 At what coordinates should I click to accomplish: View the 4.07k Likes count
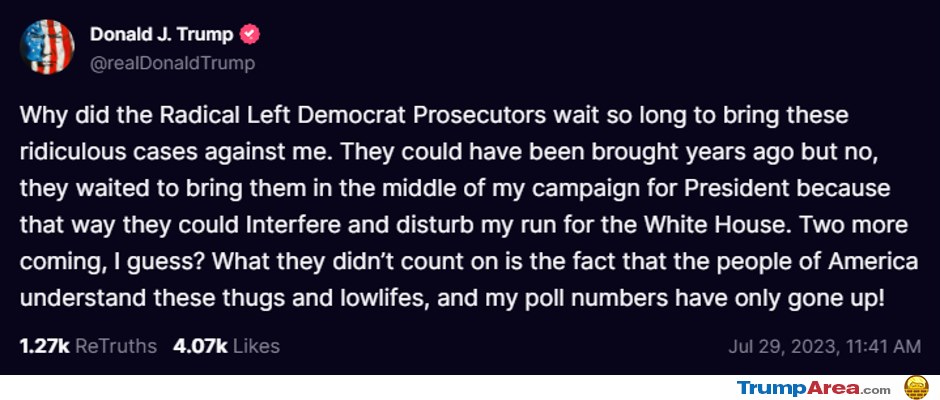tap(200, 346)
